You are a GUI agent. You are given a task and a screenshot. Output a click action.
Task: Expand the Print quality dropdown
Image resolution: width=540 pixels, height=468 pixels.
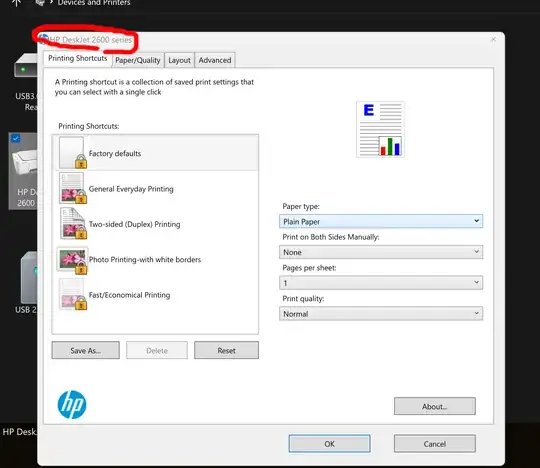tap(381, 314)
